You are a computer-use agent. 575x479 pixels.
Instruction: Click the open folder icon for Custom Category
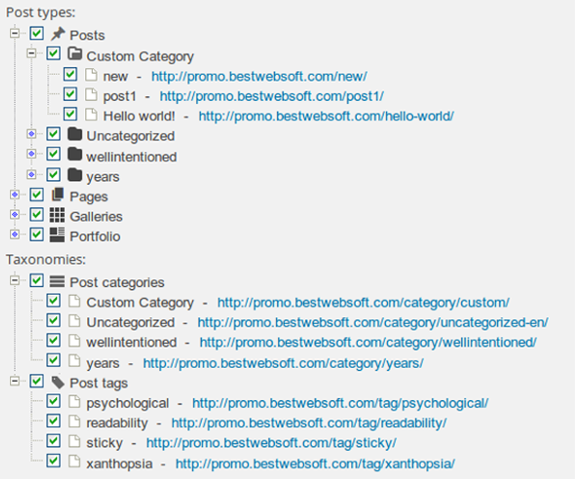75,54
